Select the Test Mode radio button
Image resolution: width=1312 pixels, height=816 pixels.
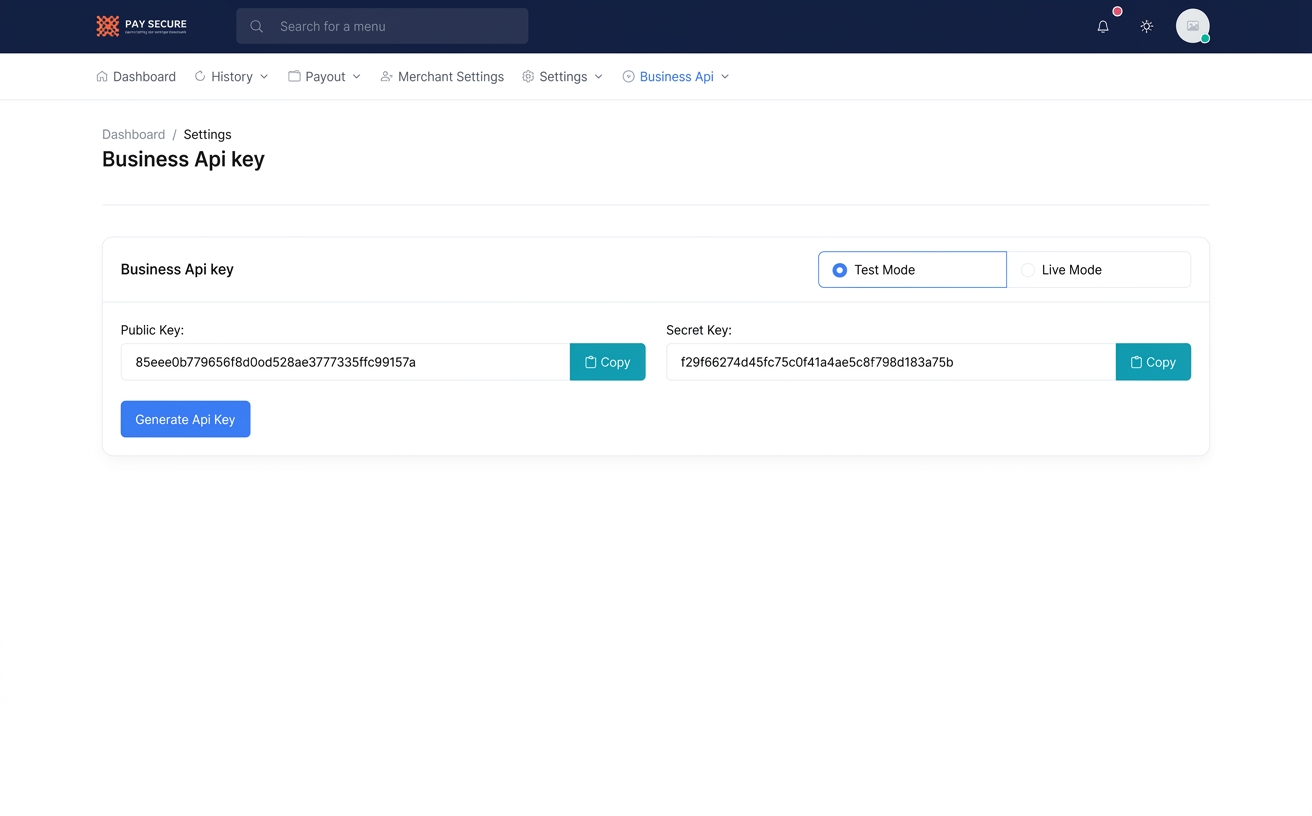point(840,270)
